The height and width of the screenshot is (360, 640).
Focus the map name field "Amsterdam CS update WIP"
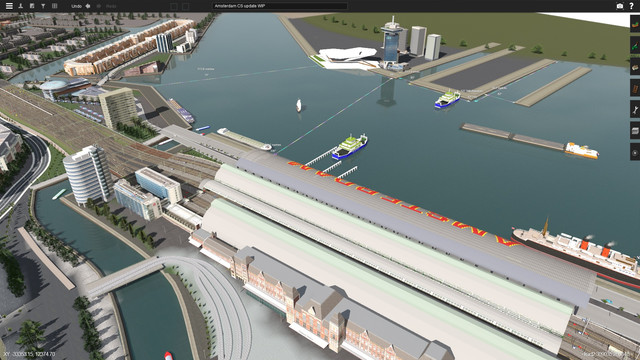point(280,6)
